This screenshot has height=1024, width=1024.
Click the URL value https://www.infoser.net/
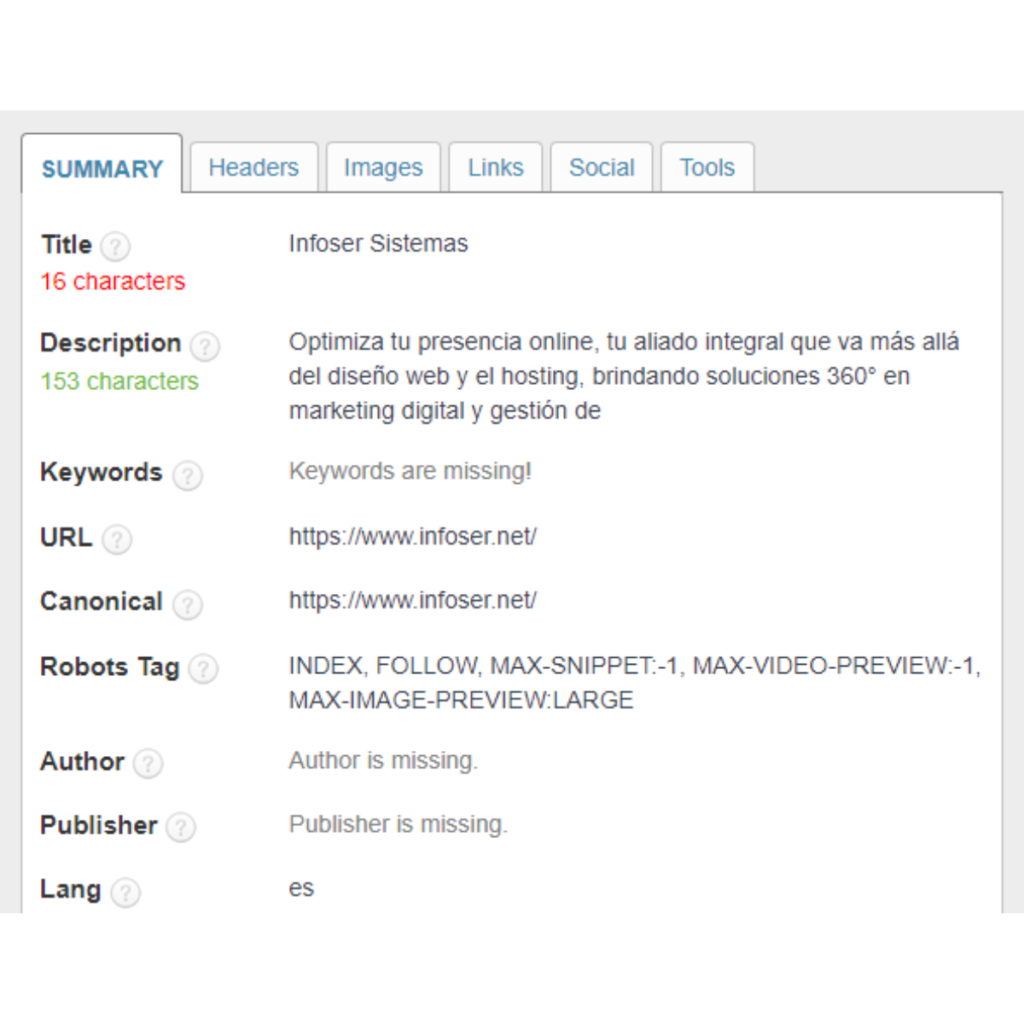[x=413, y=537]
